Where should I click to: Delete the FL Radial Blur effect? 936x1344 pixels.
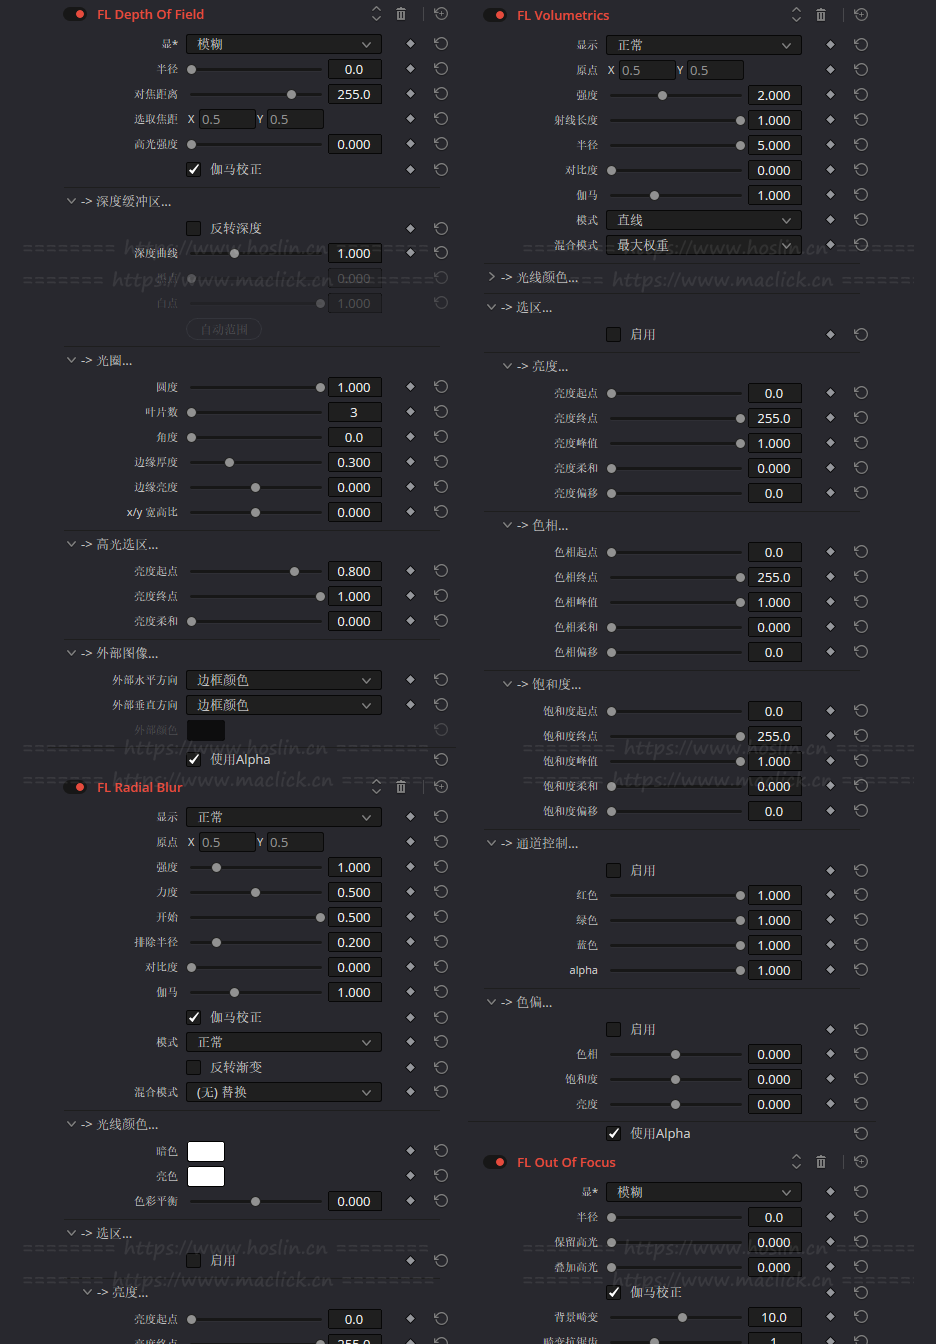401,787
